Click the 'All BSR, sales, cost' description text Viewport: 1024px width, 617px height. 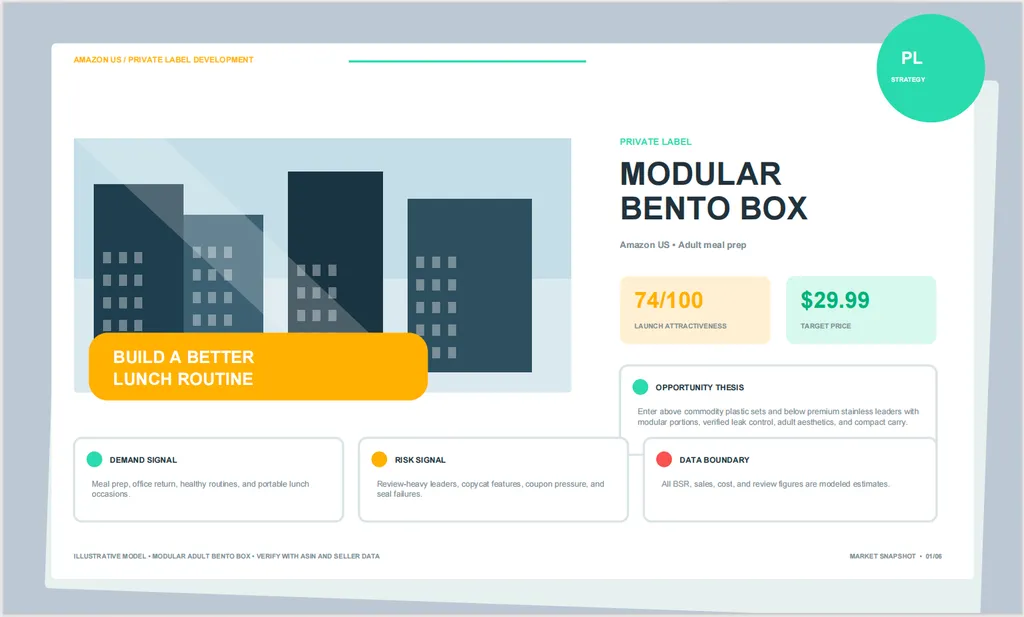pyautogui.click(x=775, y=484)
